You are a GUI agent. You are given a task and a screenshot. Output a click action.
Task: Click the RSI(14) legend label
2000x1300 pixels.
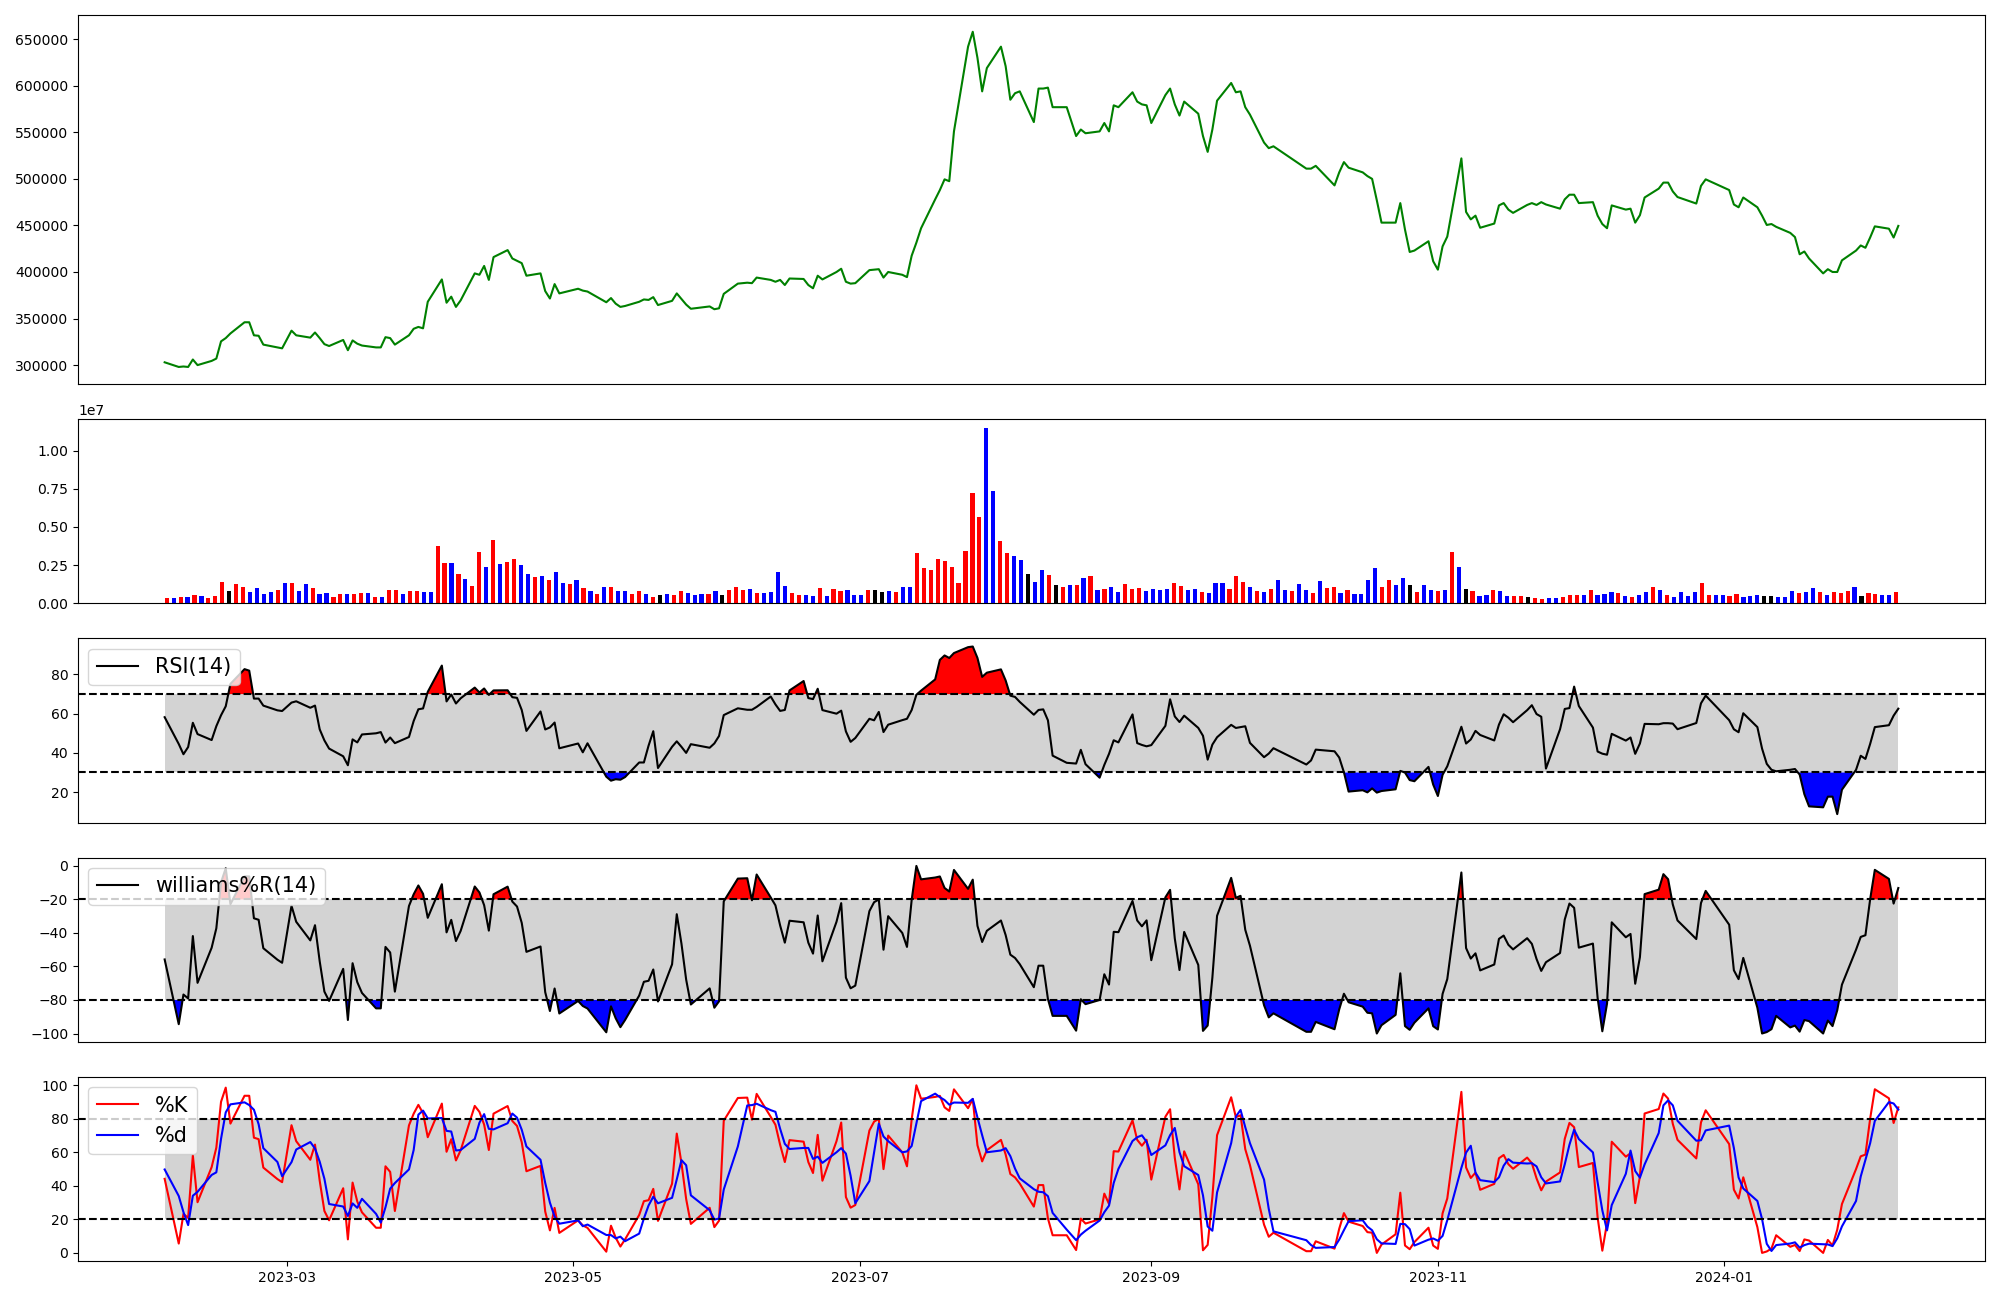pos(192,666)
